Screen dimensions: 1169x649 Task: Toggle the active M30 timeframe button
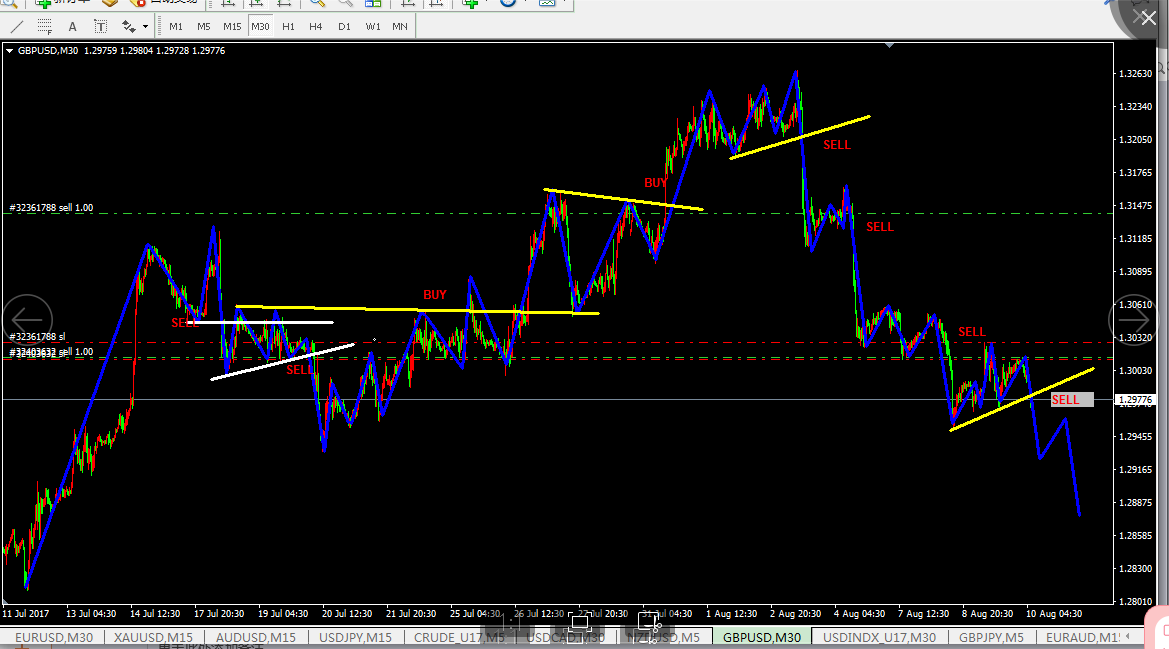260,27
